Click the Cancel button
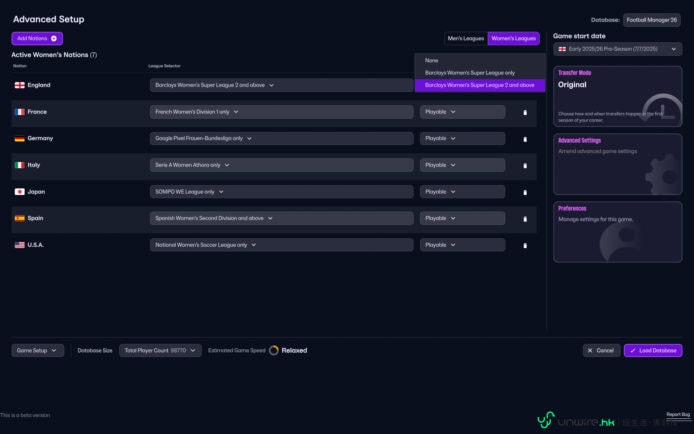 point(601,350)
